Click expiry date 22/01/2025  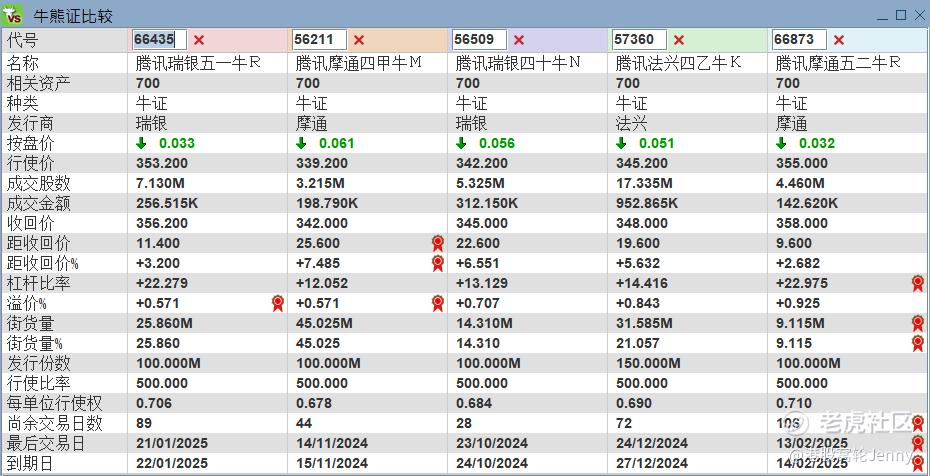(172, 464)
